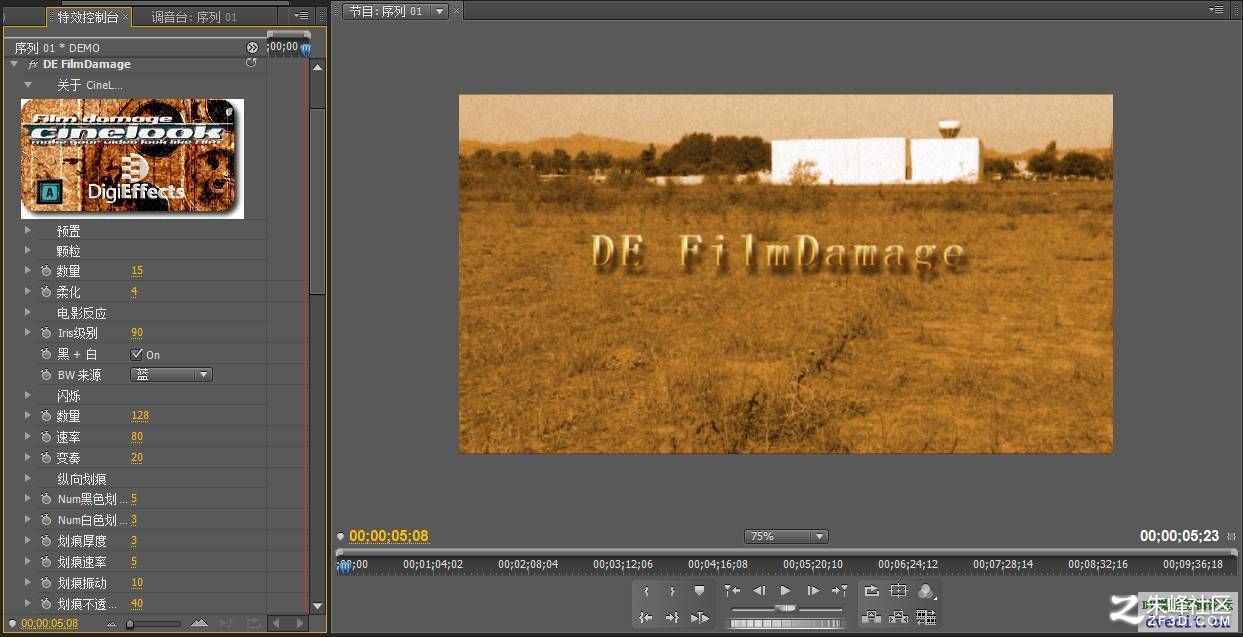
Task: Close the 特效控制台 tab
Action: tap(126, 17)
